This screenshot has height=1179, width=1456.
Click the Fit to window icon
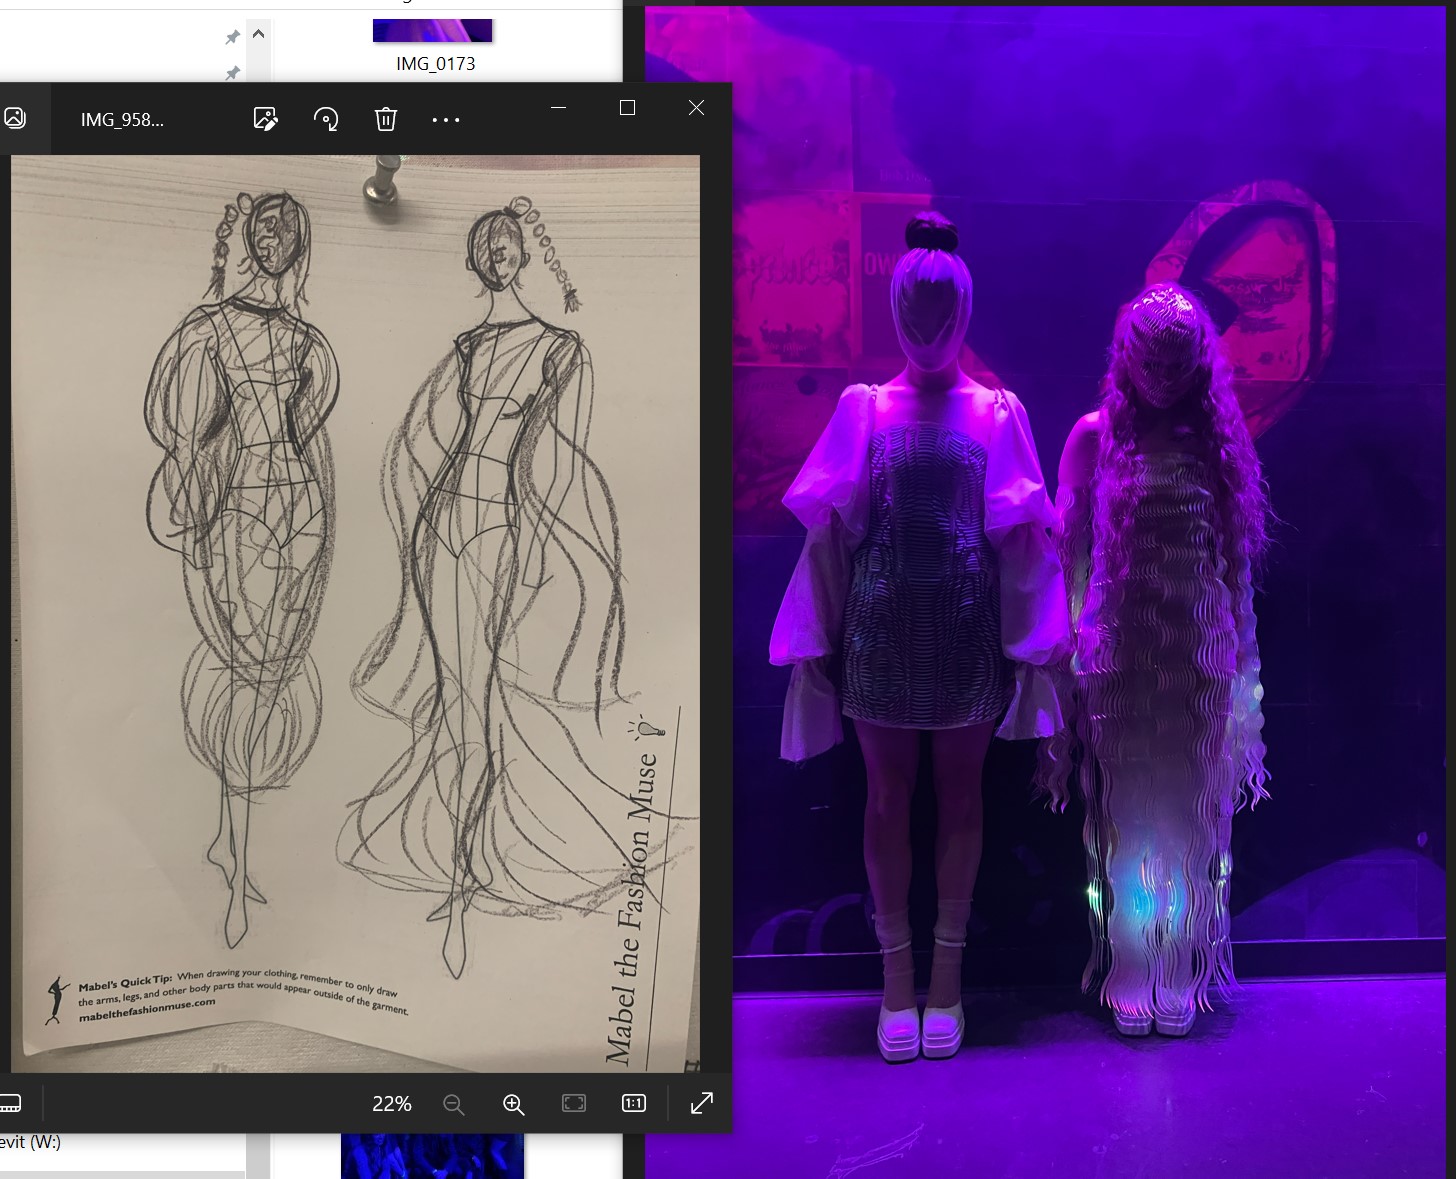(574, 1103)
